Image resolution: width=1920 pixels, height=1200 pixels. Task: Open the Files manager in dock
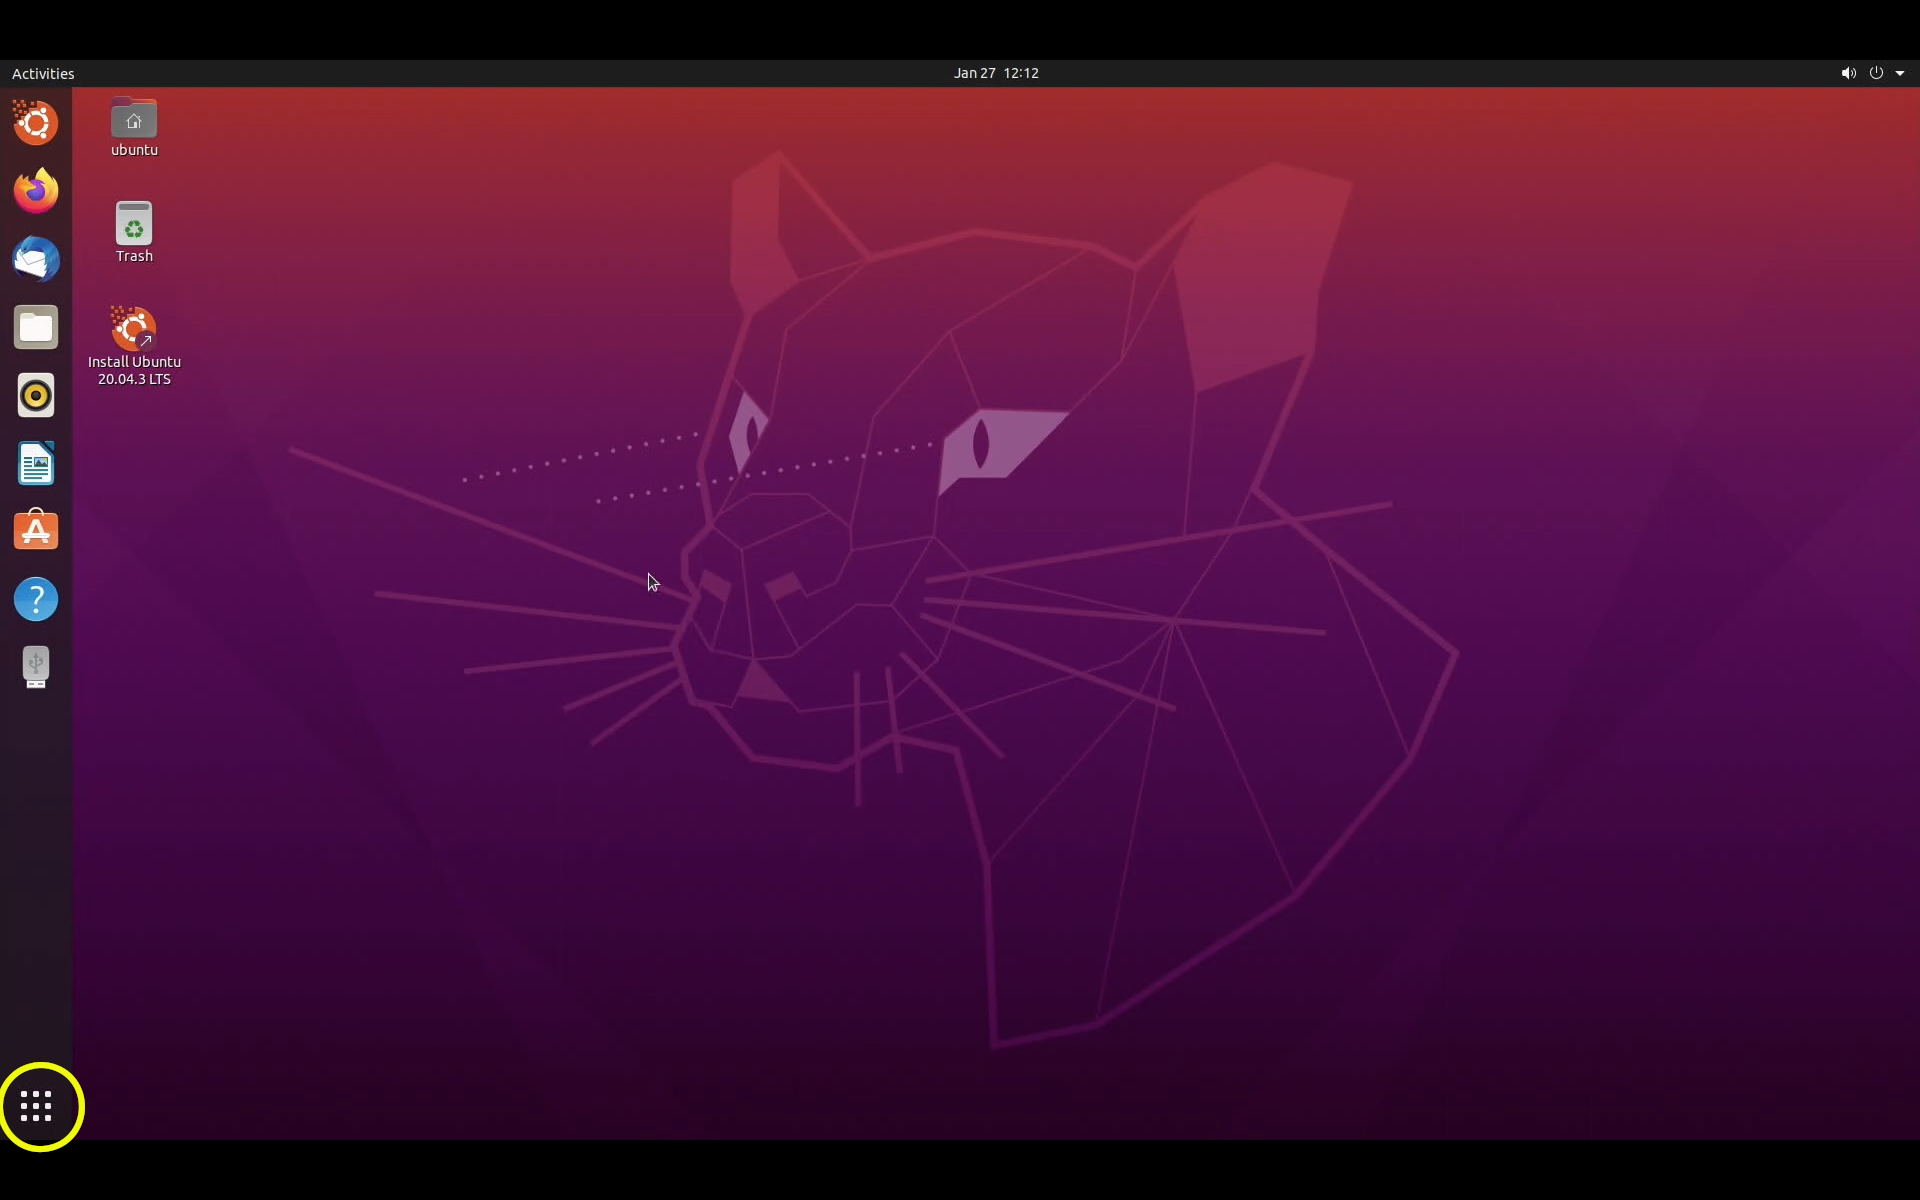click(36, 327)
